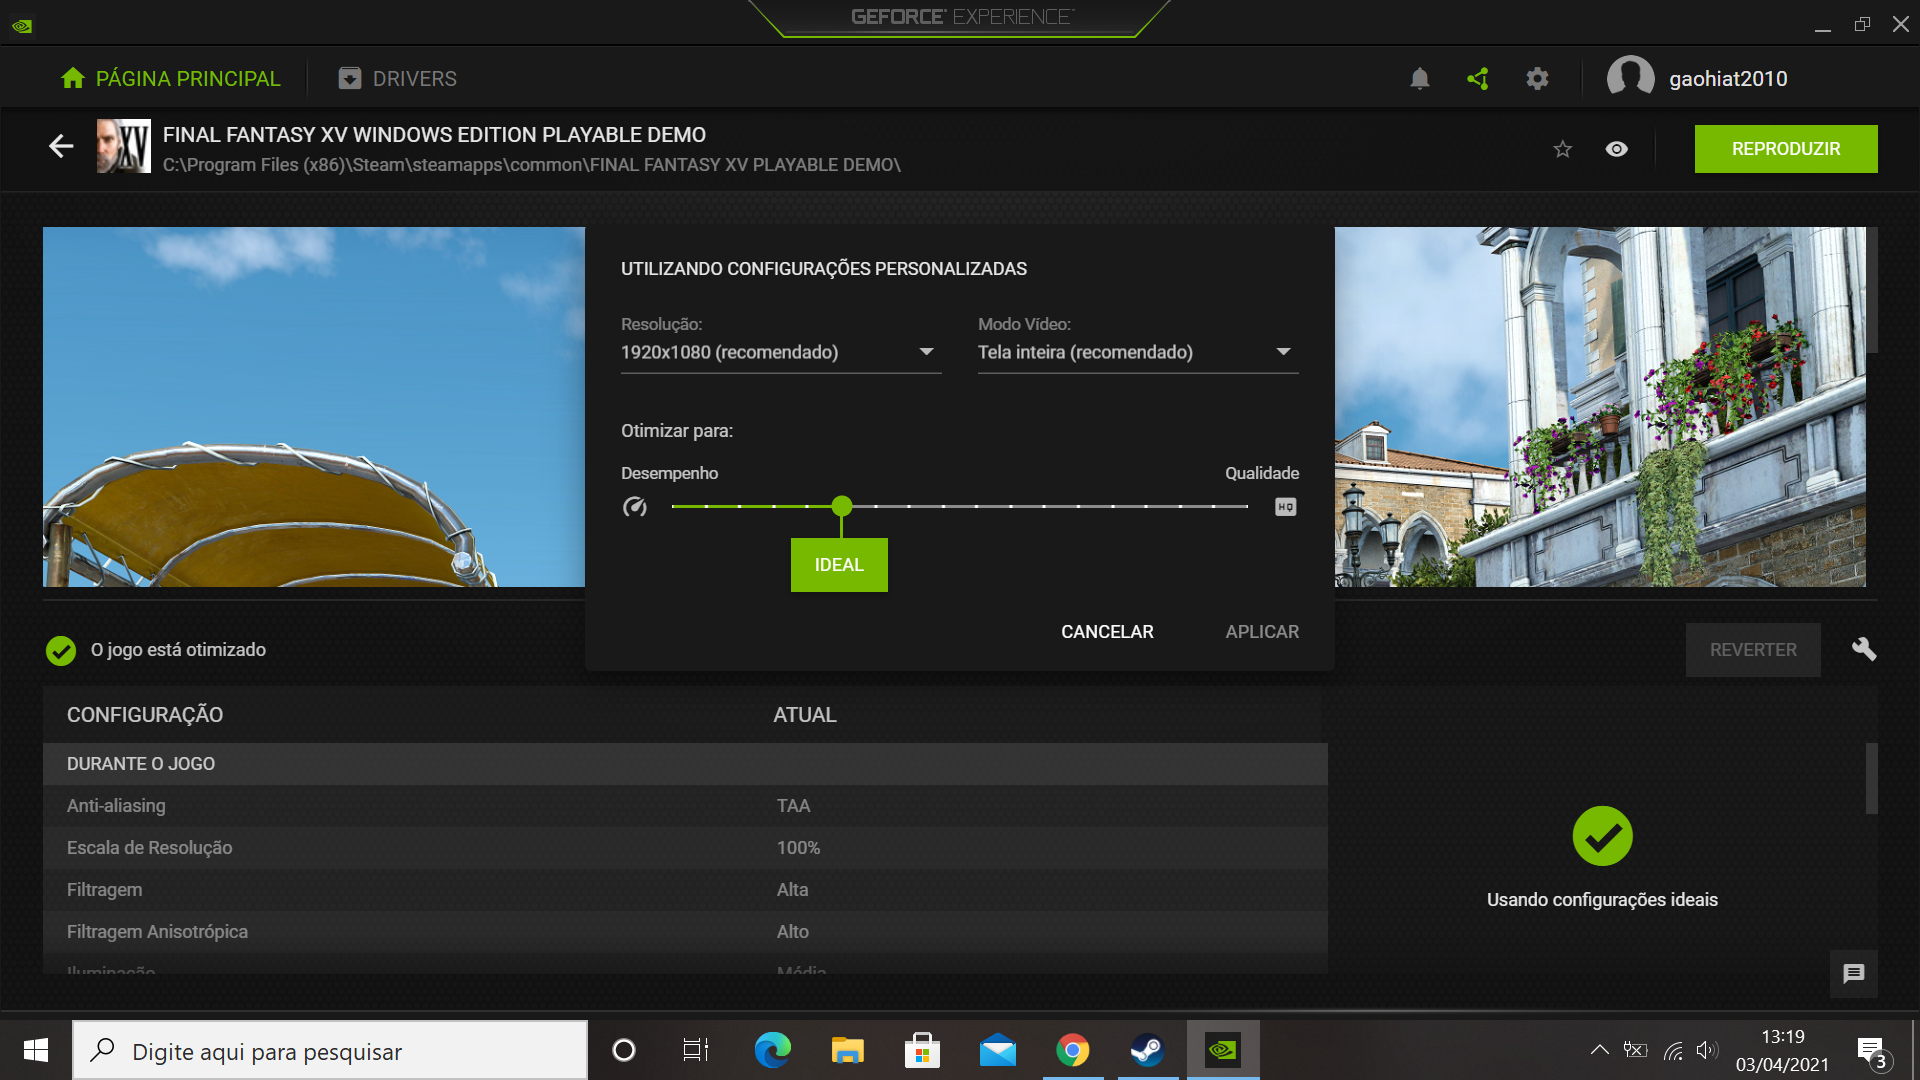Switch to Drivers tab

pyautogui.click(x=398, y=78)
